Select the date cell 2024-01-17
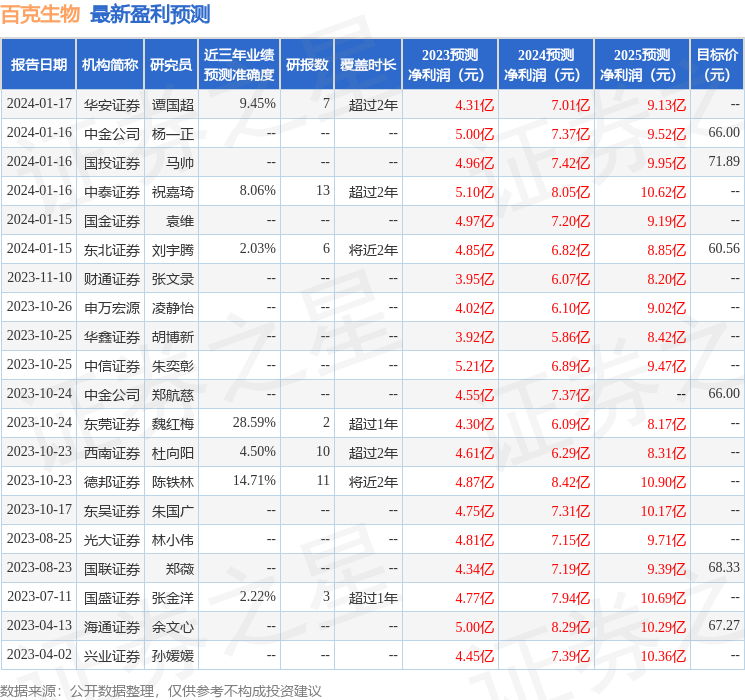The width and height of the screenshot is (745, 700). pos(39,104)
